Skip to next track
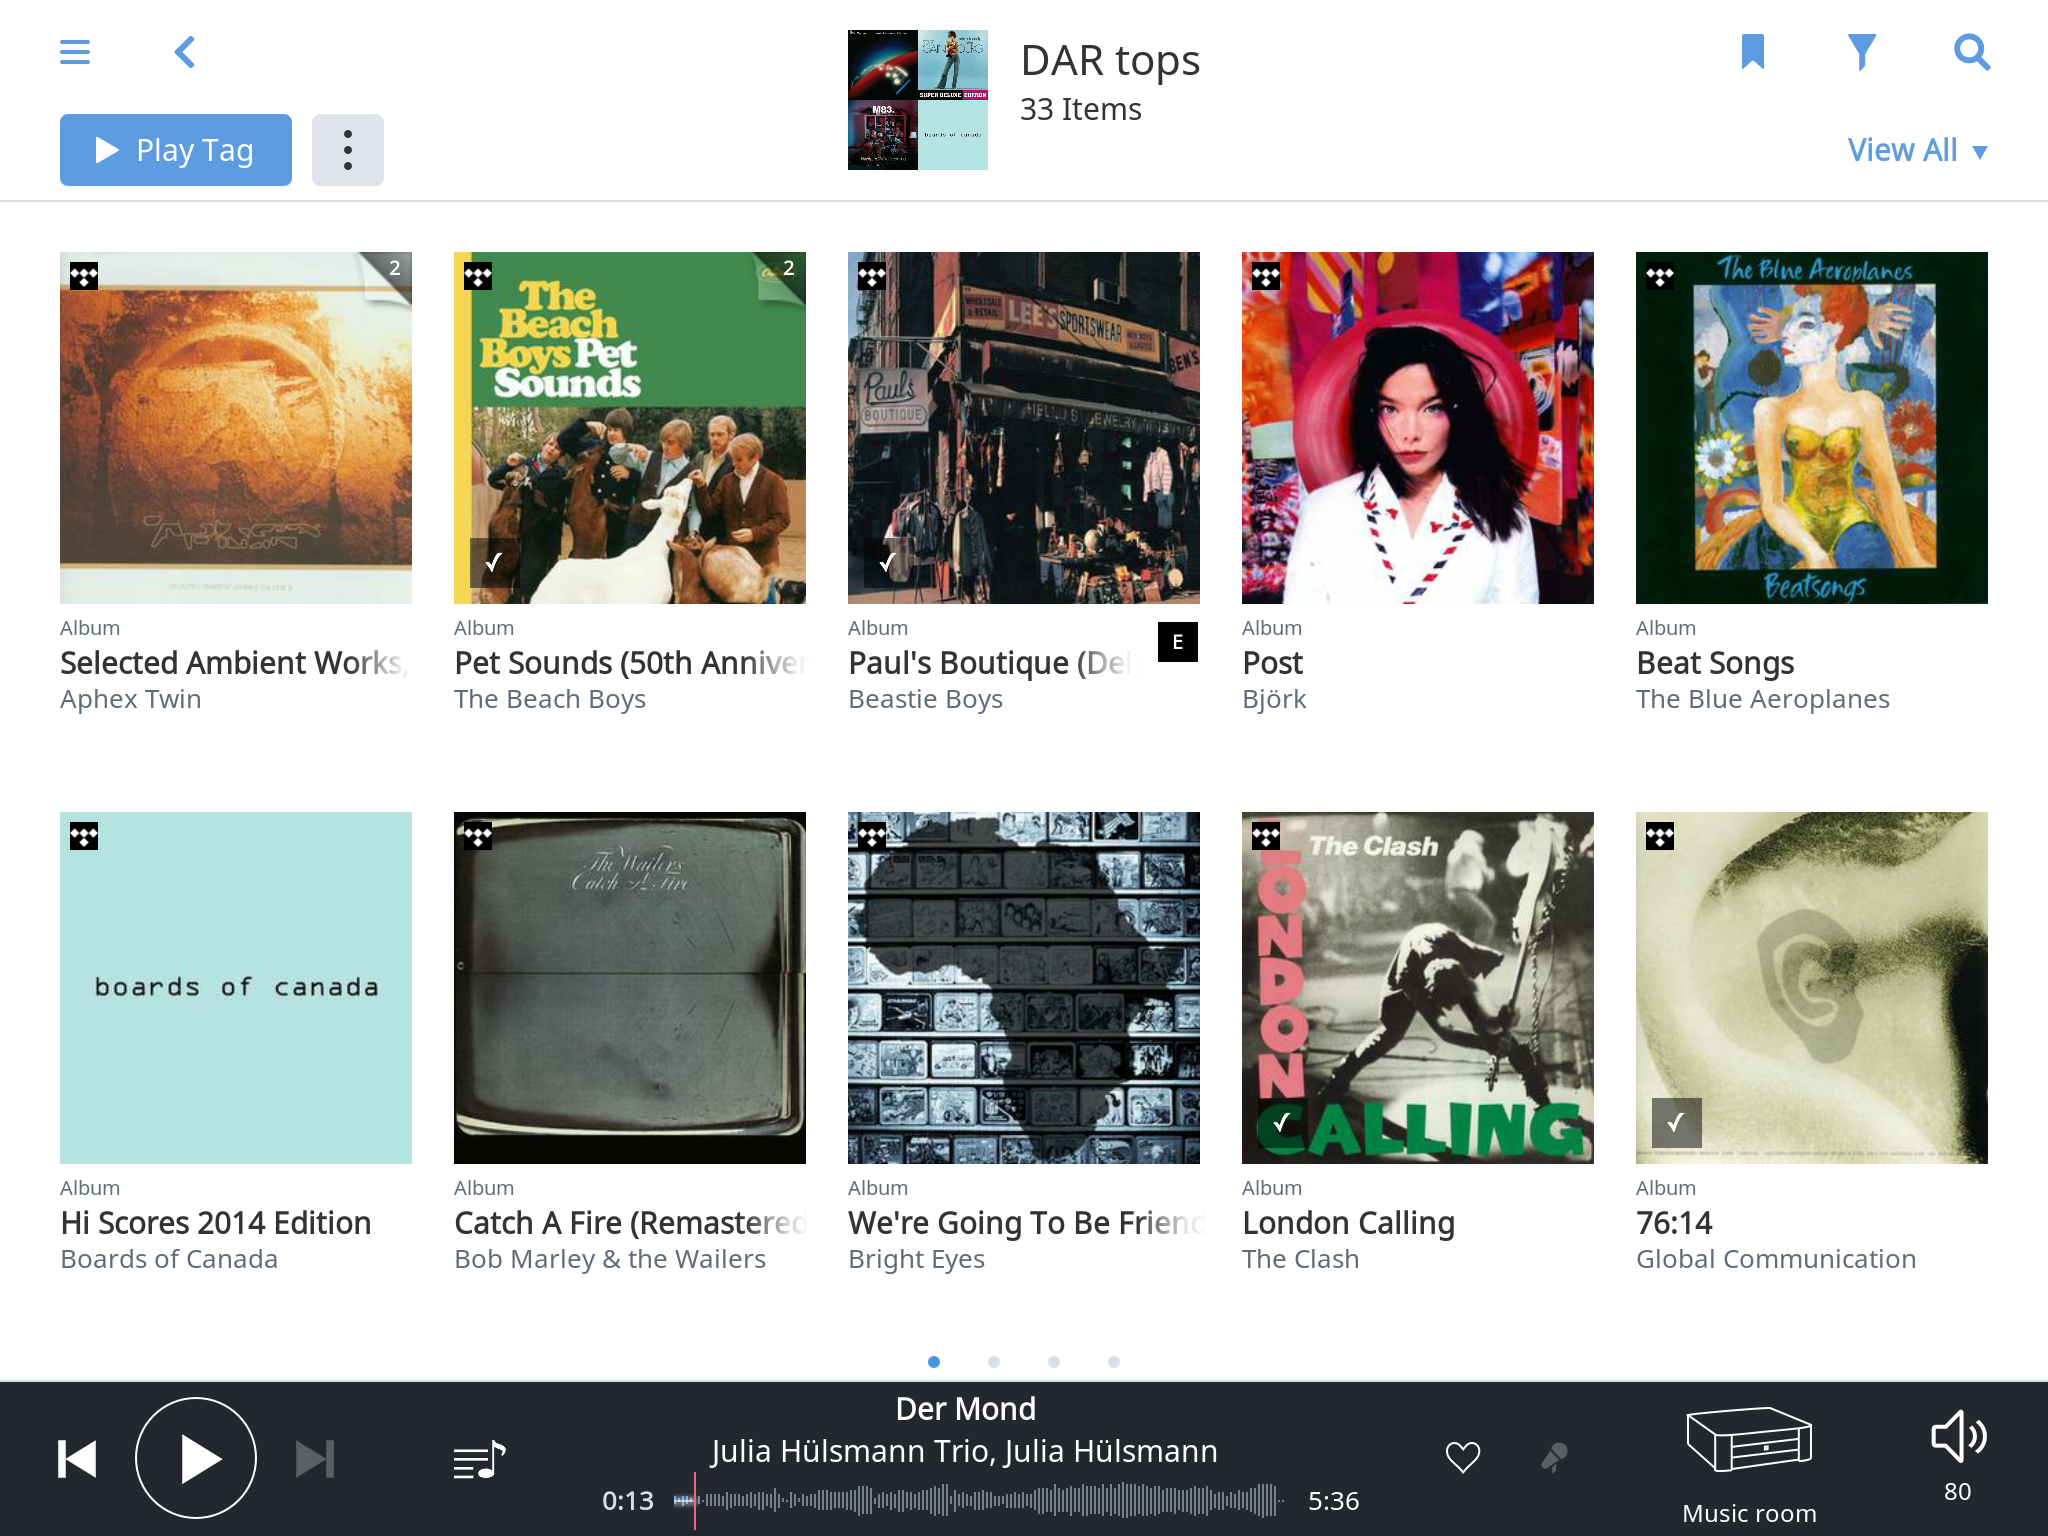 [315, 1459]
